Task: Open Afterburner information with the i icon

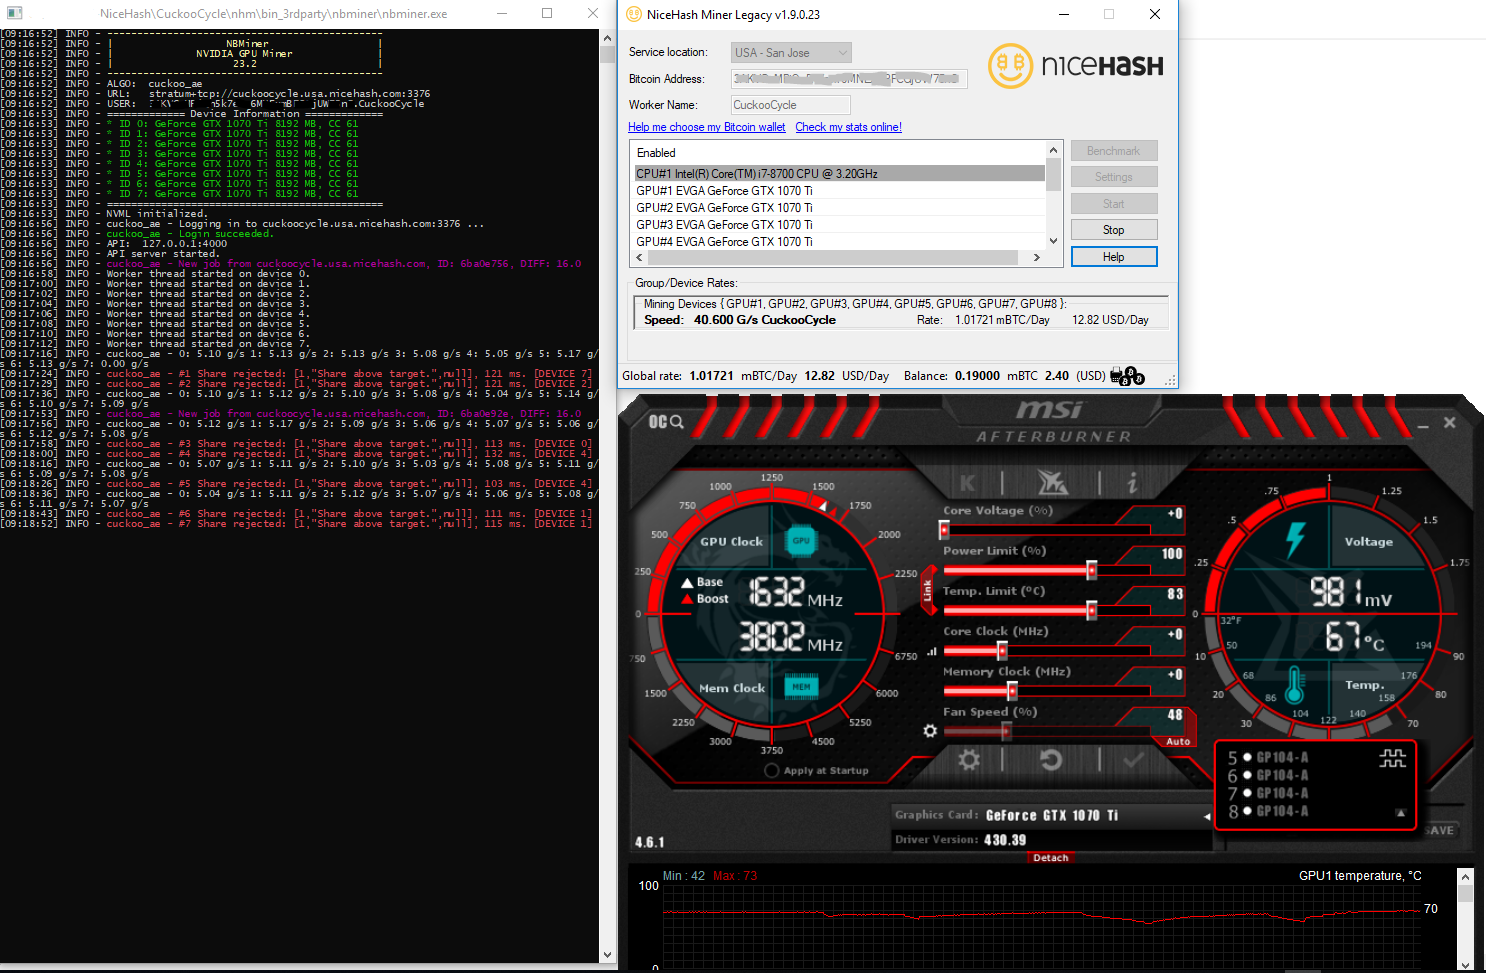Action: [1133, 481]
